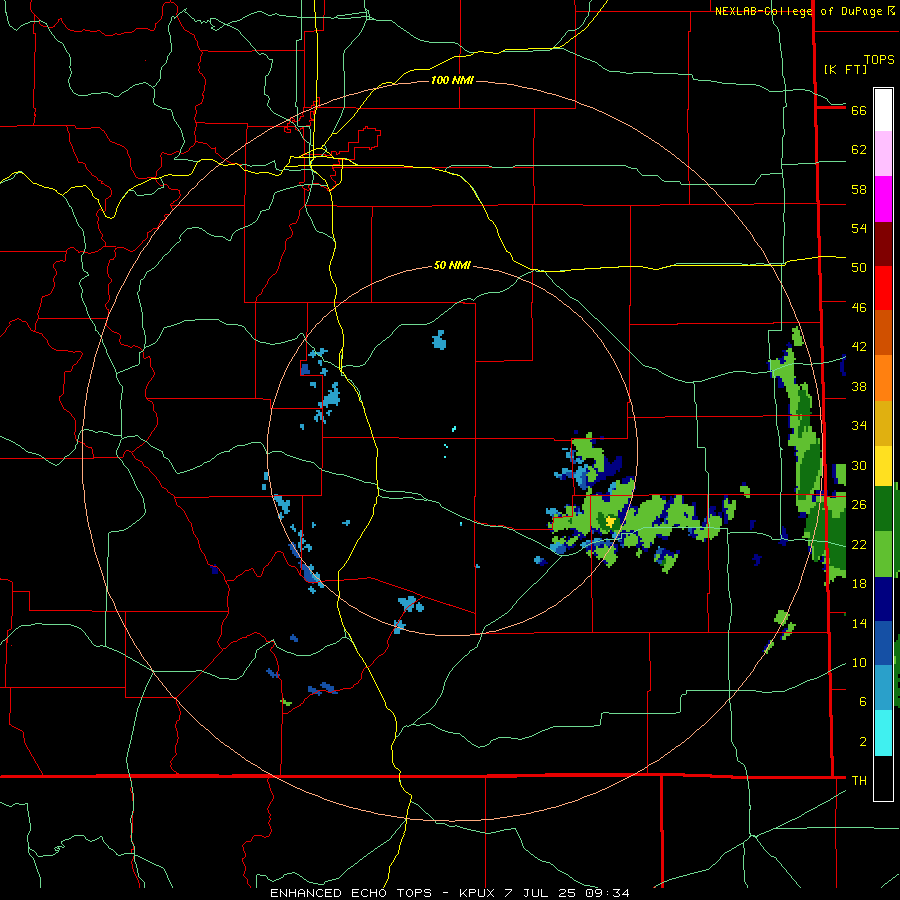
Task: Click the dark orange legend color block
Action: point(883,332)
